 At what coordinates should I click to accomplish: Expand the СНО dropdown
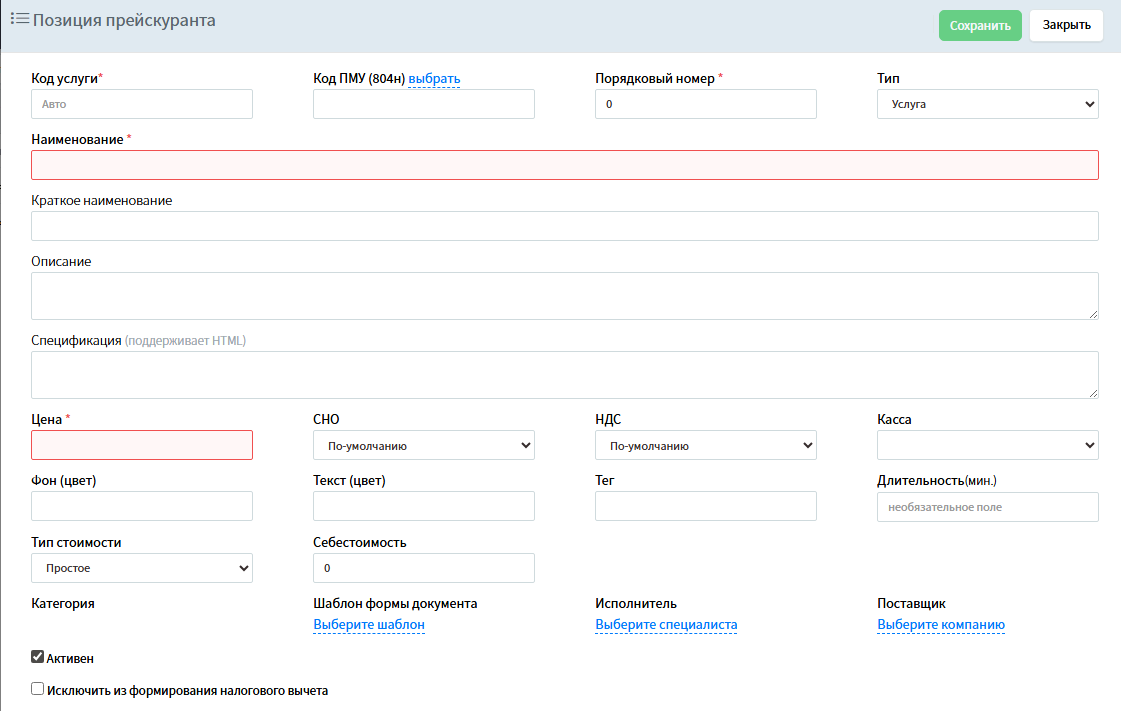click(x=423, y=445)
